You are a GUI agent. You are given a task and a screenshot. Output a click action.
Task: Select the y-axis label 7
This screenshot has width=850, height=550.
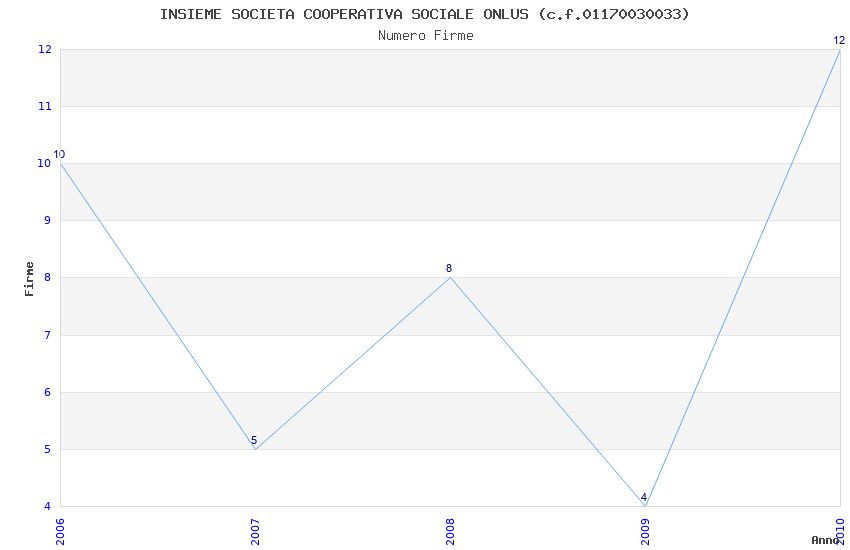[x=48, y=335]
